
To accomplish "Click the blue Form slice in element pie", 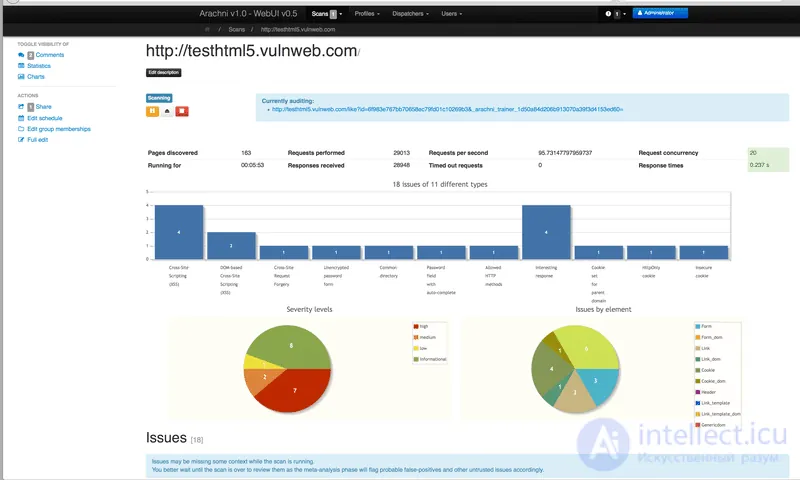I will click(595, 382).
